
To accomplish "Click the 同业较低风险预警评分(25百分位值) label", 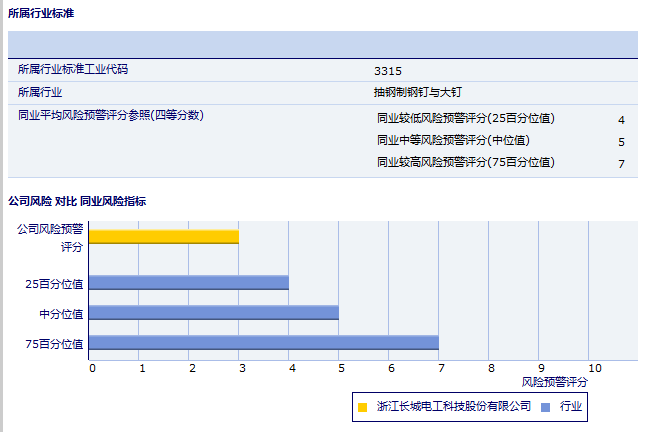I will tap(465, 118).
